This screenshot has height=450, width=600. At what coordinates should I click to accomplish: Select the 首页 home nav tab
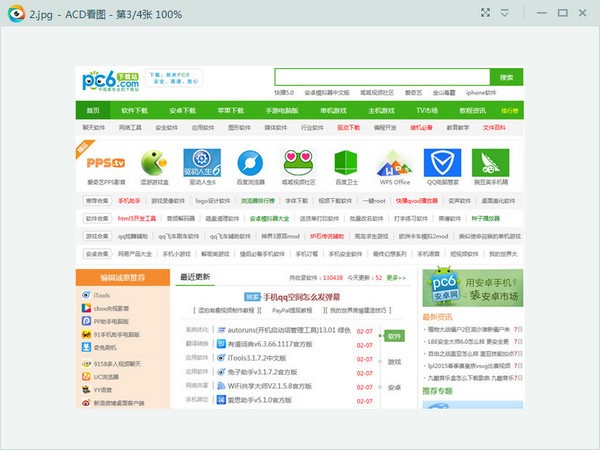click(x=93, y=110)
